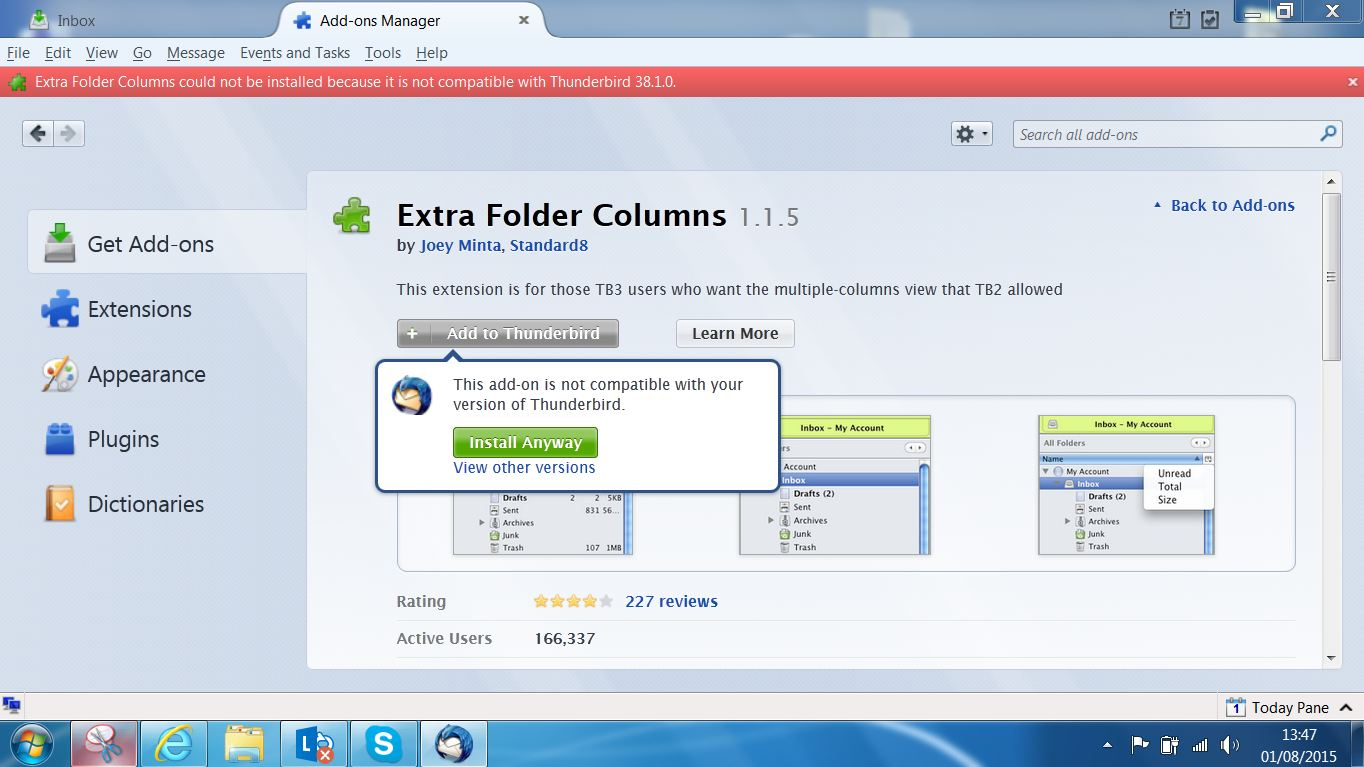1364x767 pixels.
Task: Click the add-on page scrollbar down arrow
Action: 1331,658
